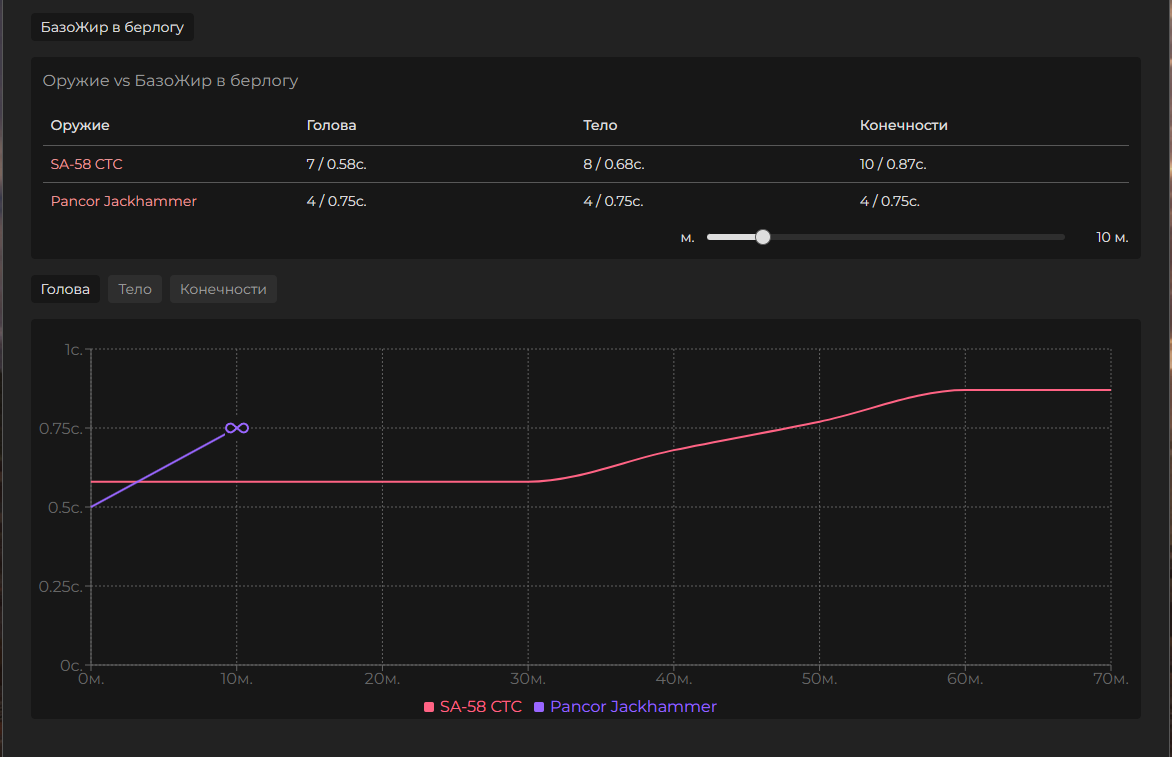Switch to the Голова chart tab

coord(65,289)
